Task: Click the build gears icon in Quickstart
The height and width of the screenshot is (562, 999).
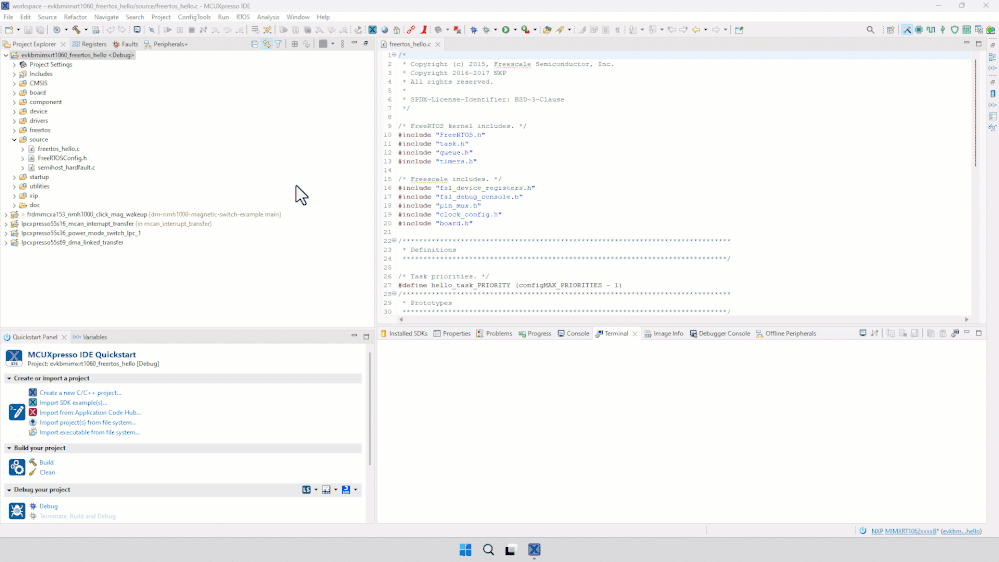Action: pos(17,467)
